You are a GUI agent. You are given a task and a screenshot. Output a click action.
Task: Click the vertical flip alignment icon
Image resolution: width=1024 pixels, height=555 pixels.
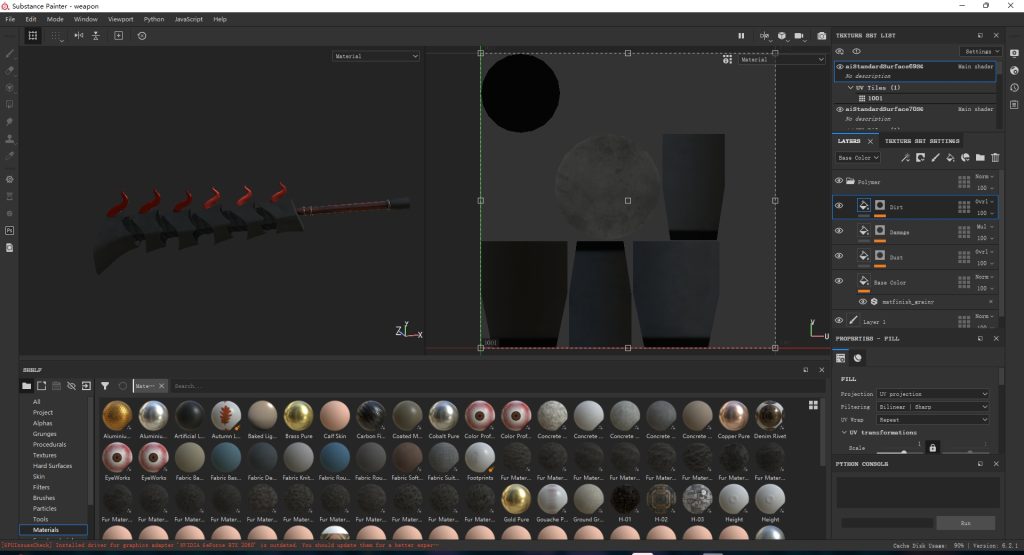96,36
